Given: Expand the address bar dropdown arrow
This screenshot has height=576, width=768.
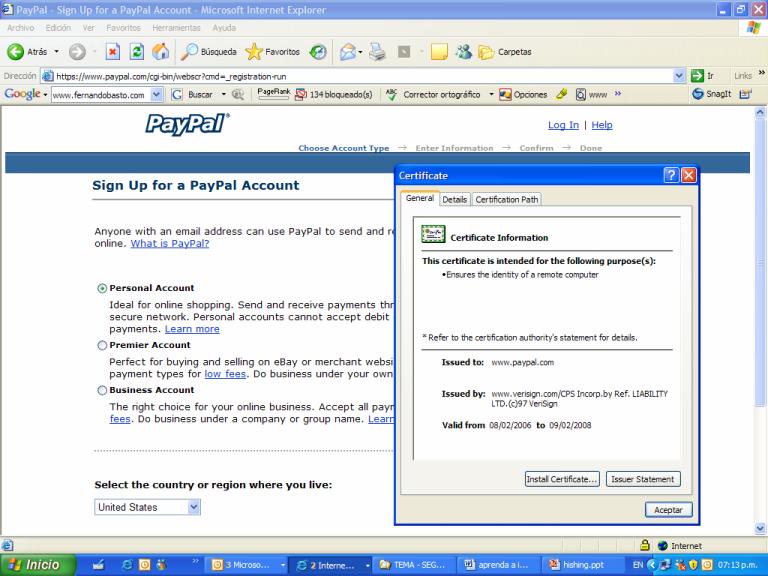Looking at the screenshot, I should pyautogui.click(x=679, y=76).
